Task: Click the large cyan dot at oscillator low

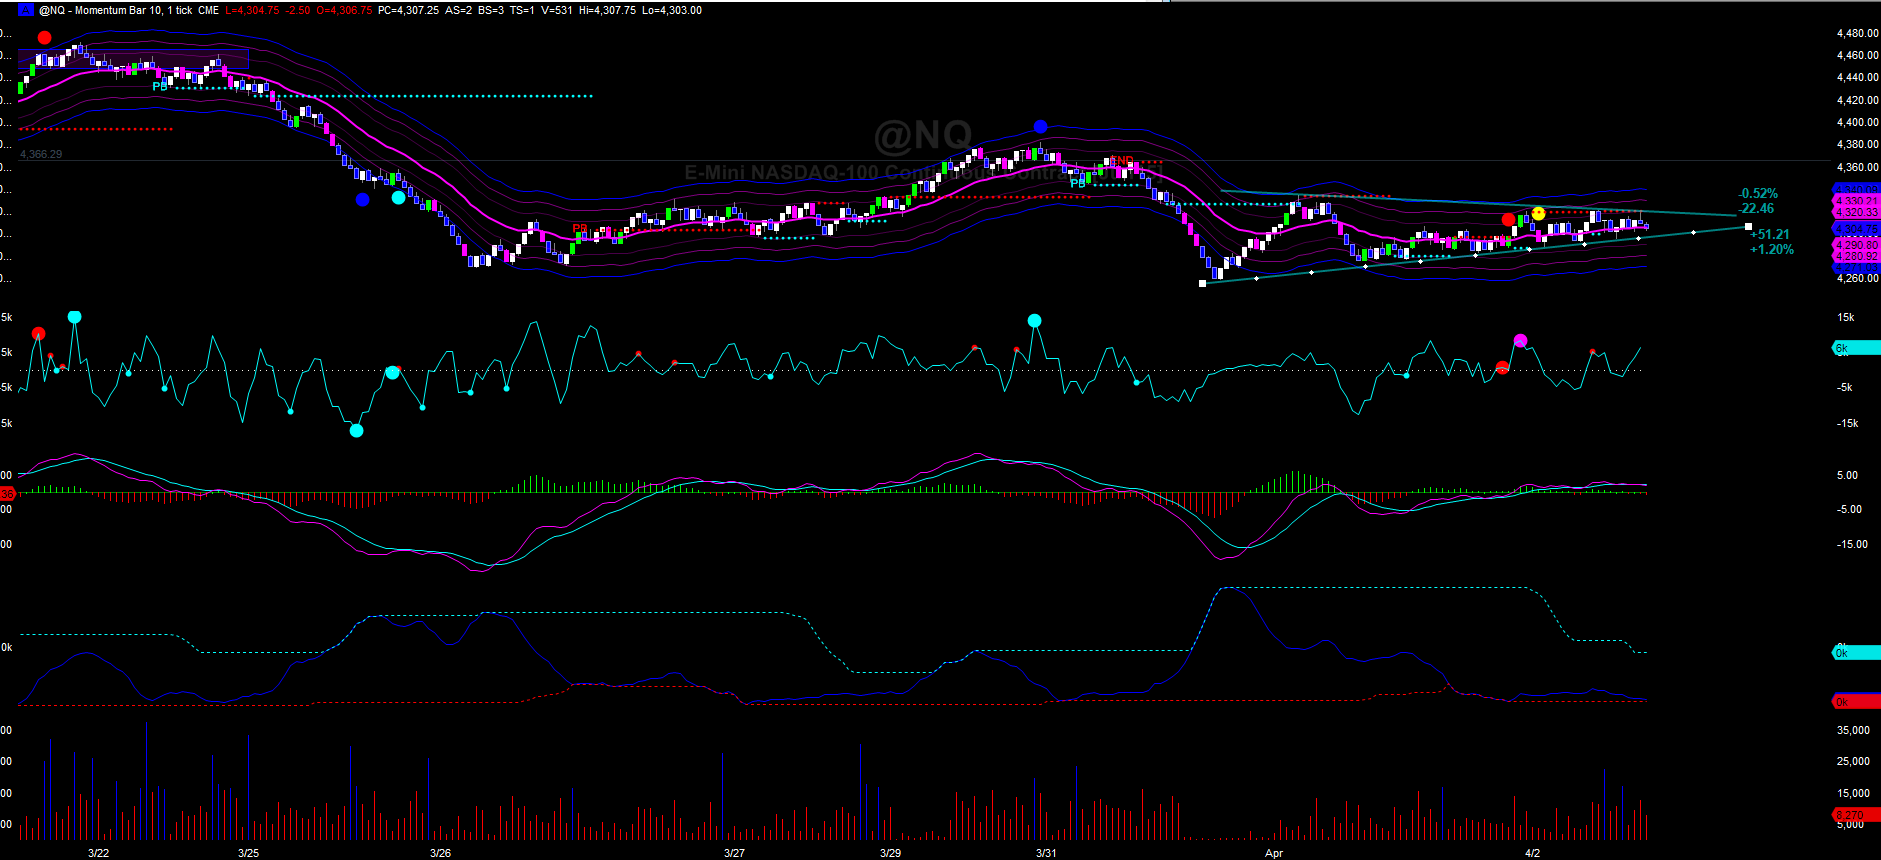Action: pyautogui.click(x=356, y=431)
